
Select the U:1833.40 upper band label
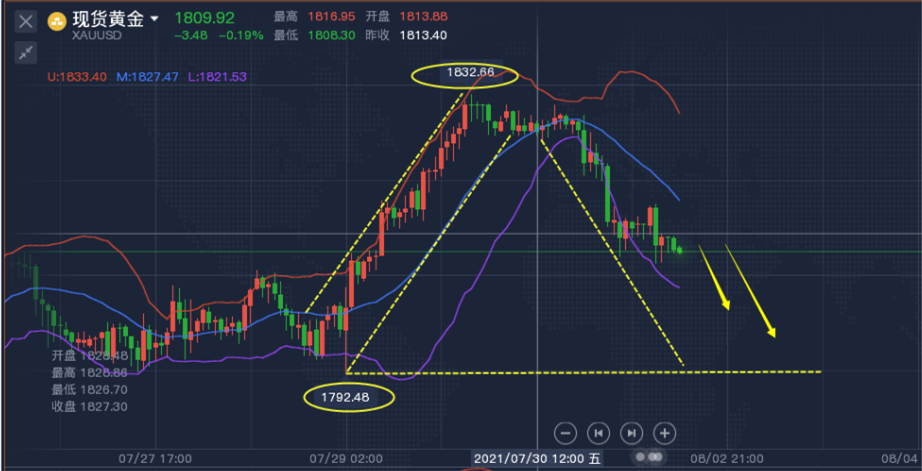pyautogui.click(x=78, y=76)
